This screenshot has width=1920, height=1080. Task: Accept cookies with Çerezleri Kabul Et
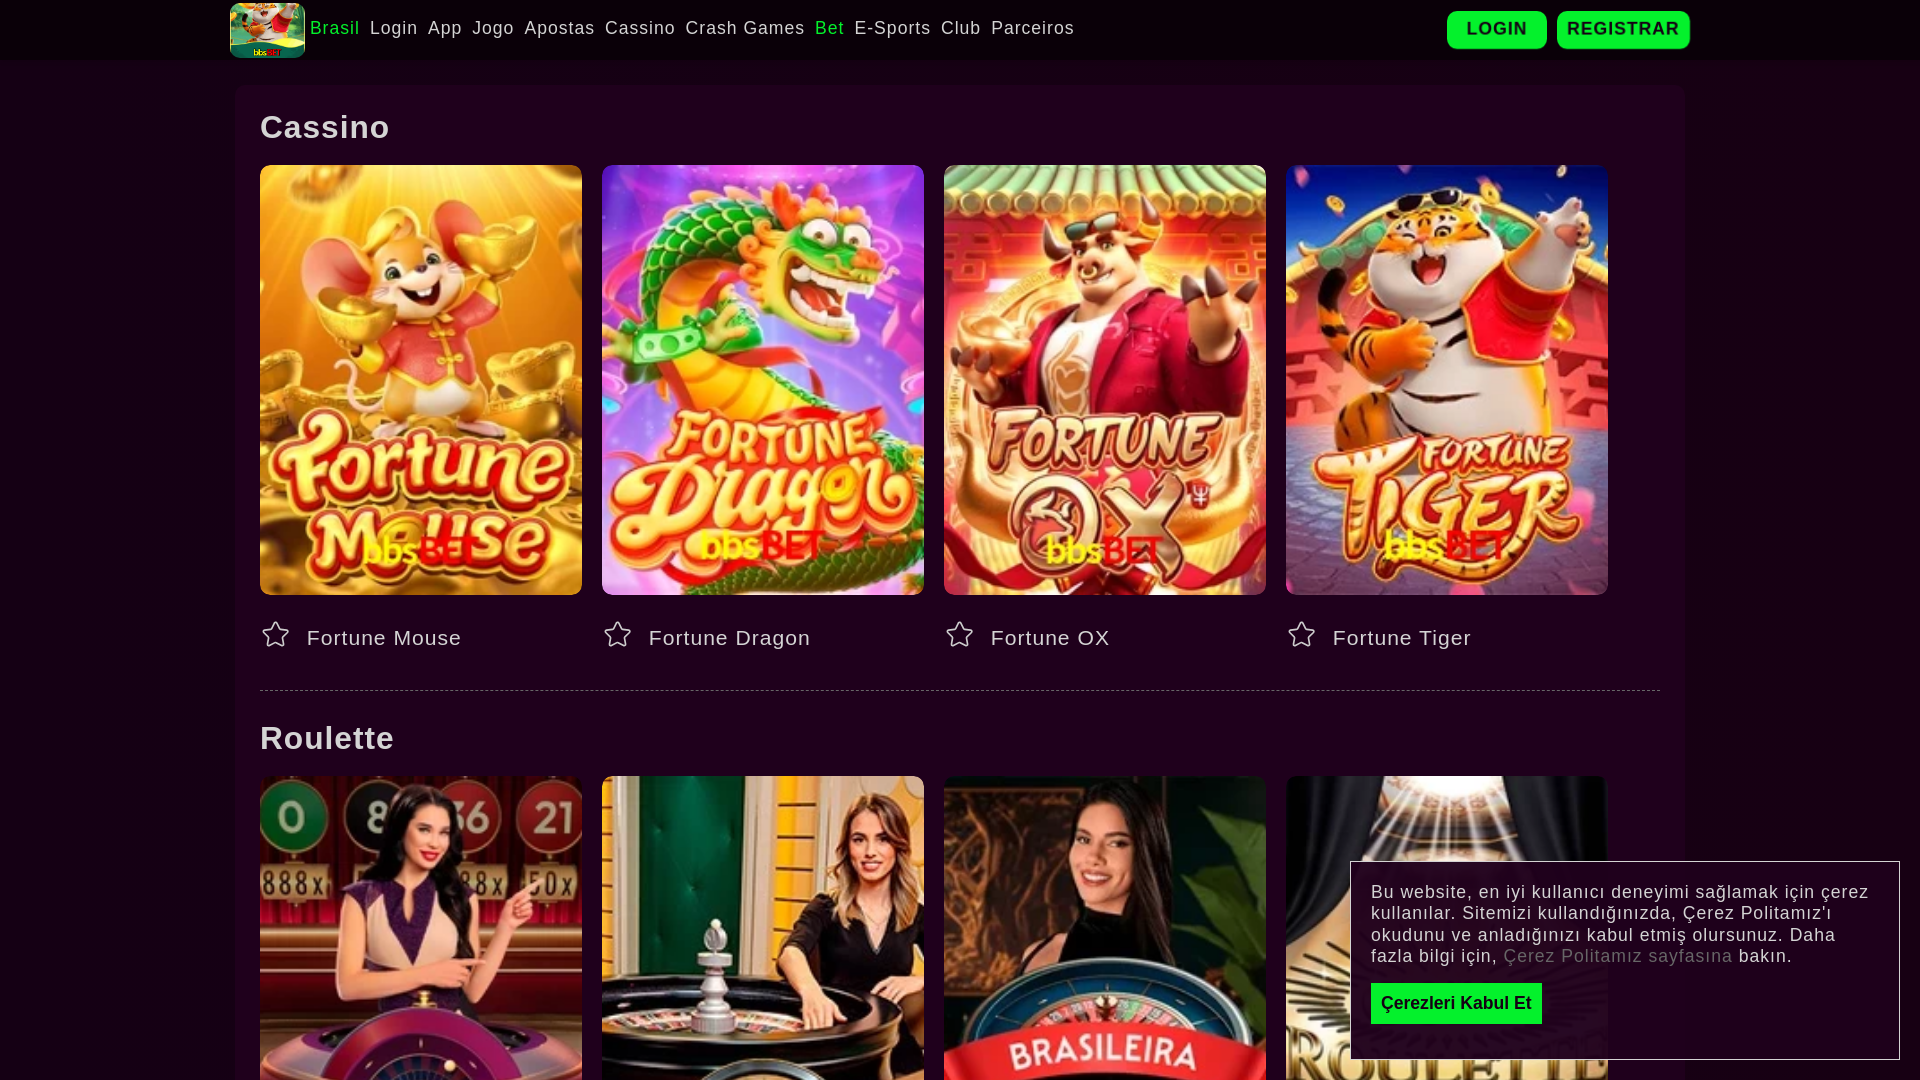point(1456,1003)
